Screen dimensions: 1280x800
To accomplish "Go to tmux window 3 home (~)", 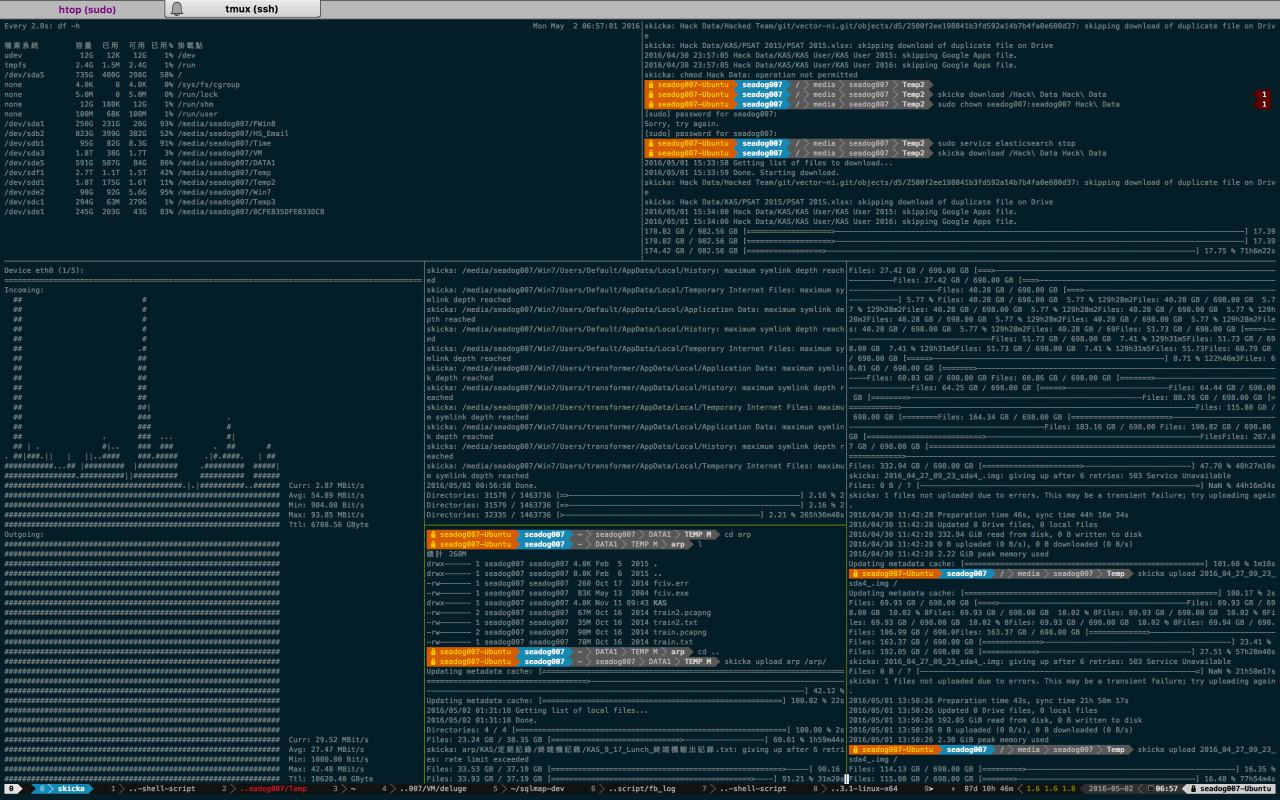I will [346, 789].
